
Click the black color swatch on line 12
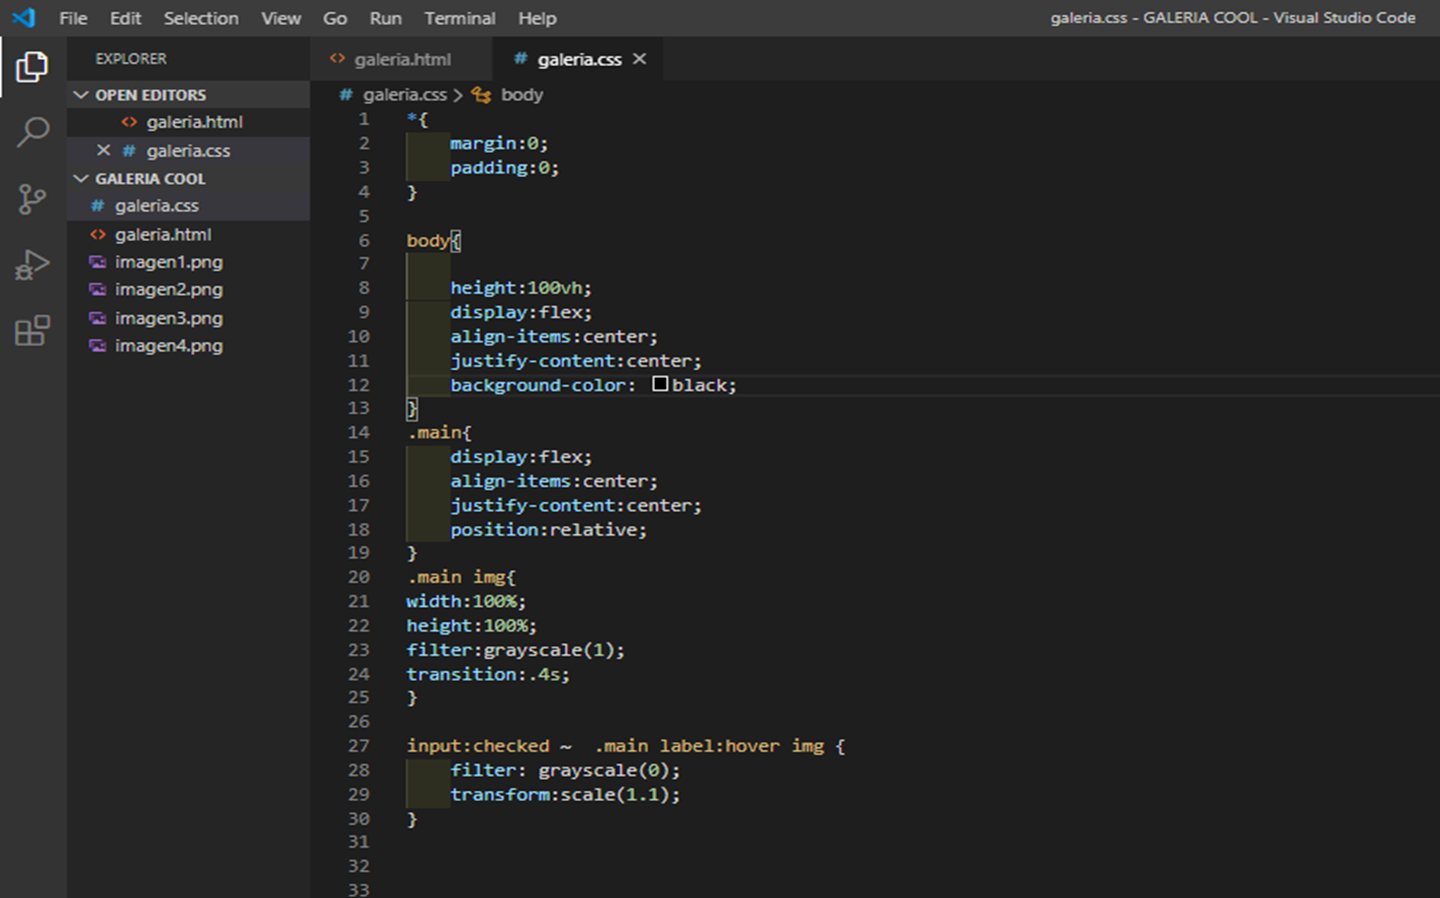(x=660, y=384)
